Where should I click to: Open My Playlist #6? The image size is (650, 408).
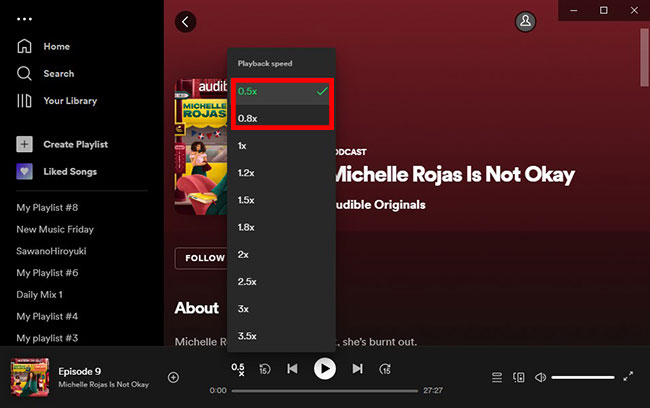[x=47, y=273]
